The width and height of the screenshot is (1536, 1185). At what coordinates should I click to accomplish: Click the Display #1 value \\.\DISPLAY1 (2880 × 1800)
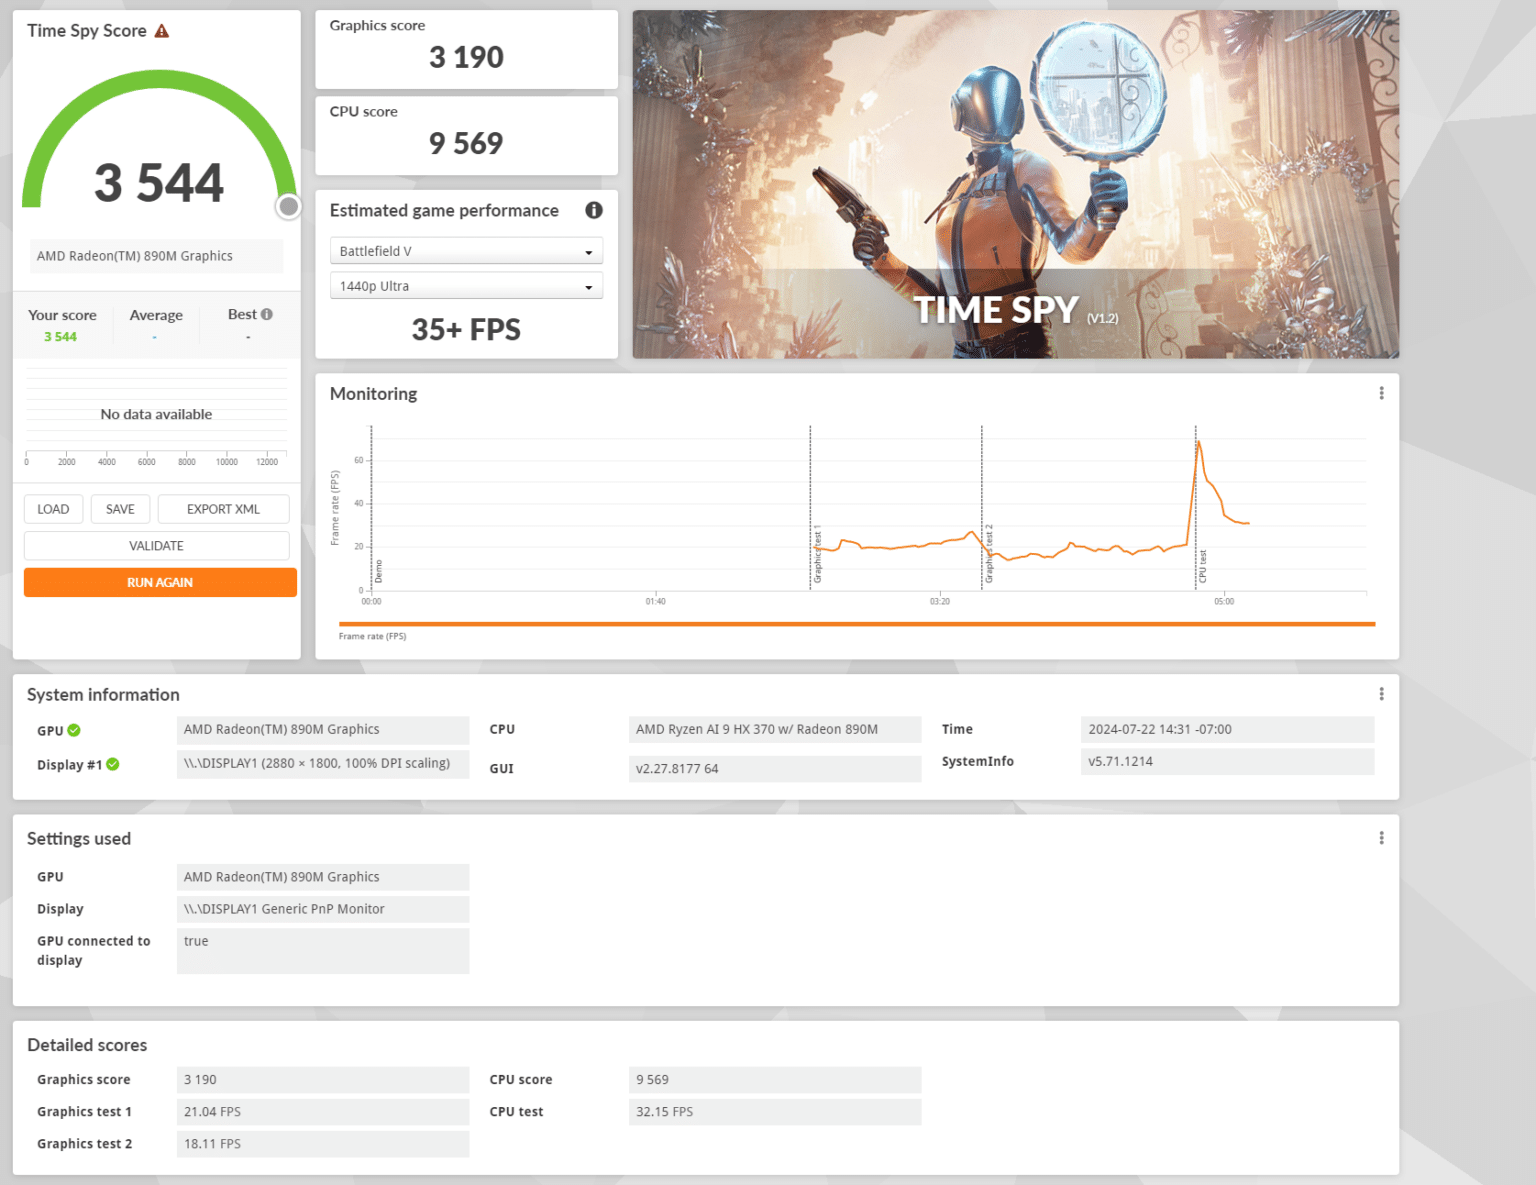point(323,763)
